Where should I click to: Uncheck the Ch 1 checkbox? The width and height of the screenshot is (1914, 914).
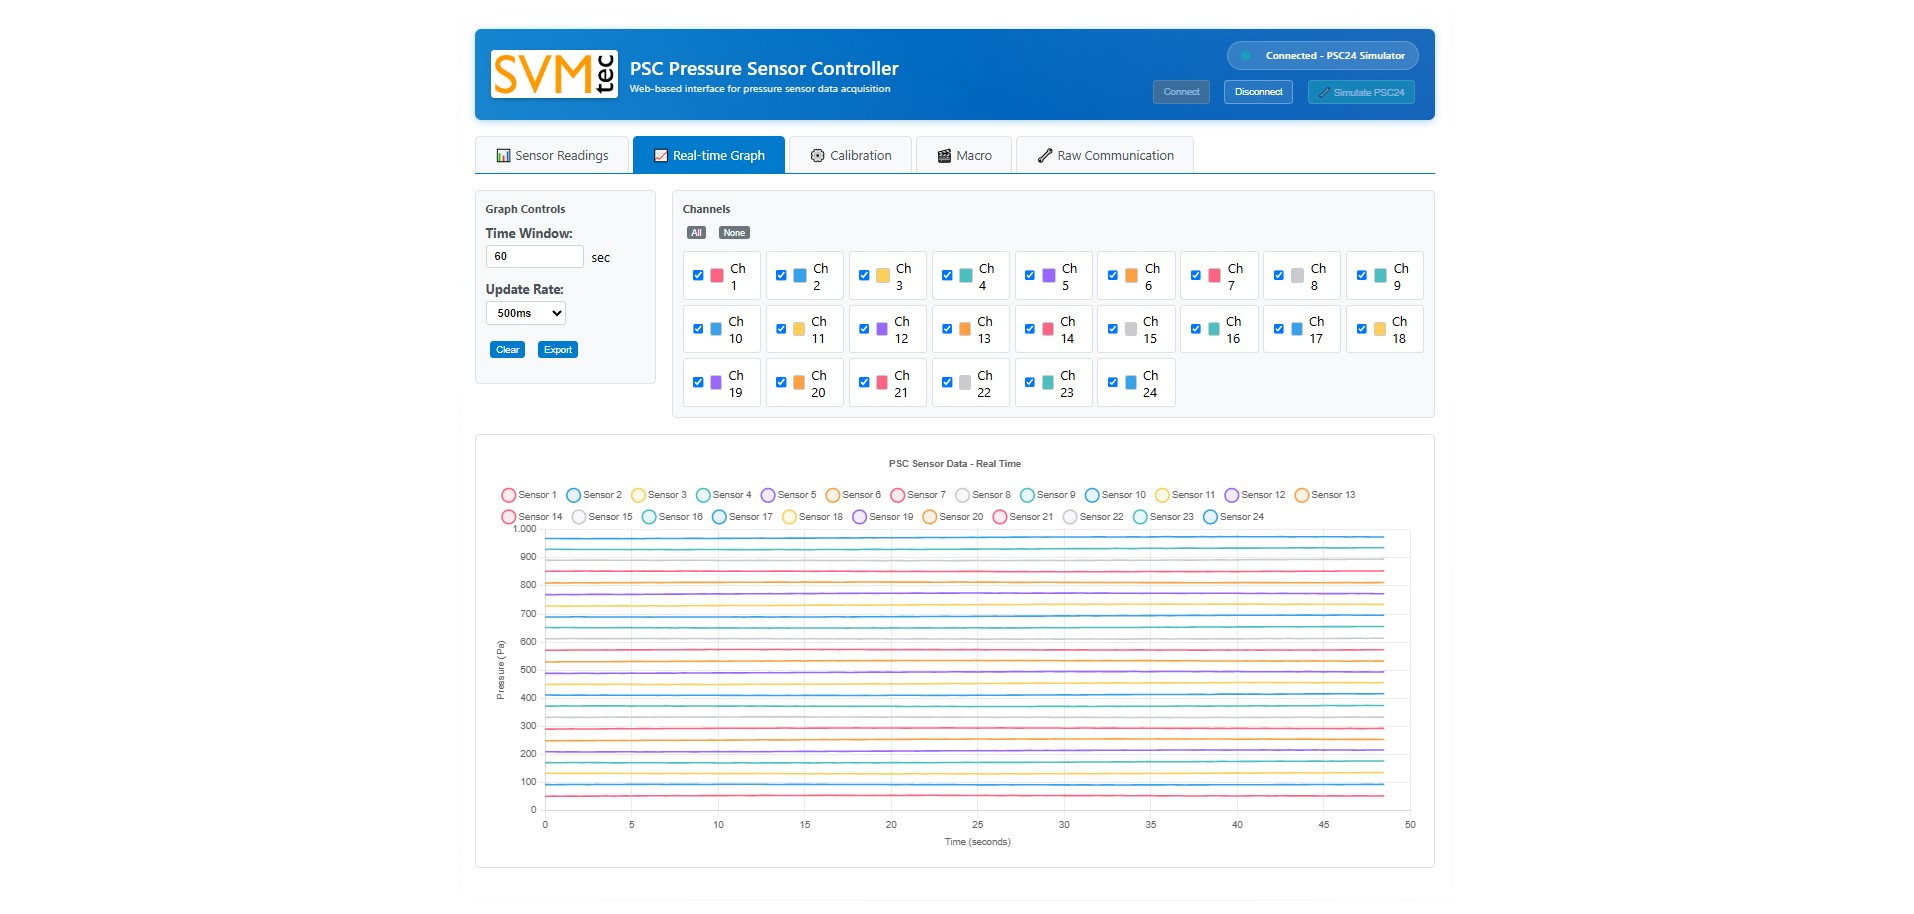(x=698, y=276)
